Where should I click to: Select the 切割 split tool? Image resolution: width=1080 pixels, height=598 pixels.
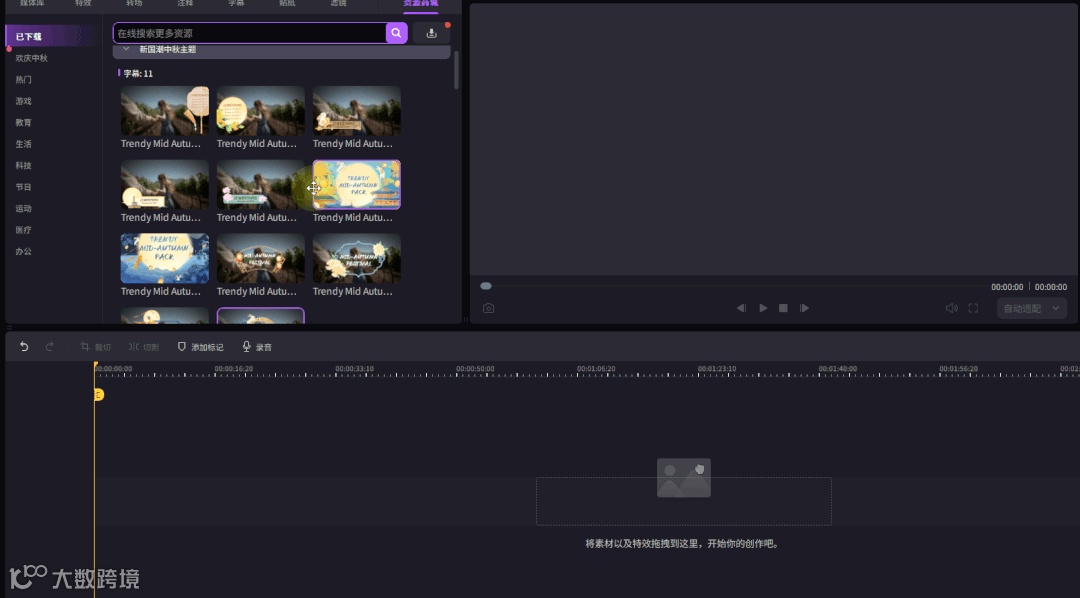point(143,347)
